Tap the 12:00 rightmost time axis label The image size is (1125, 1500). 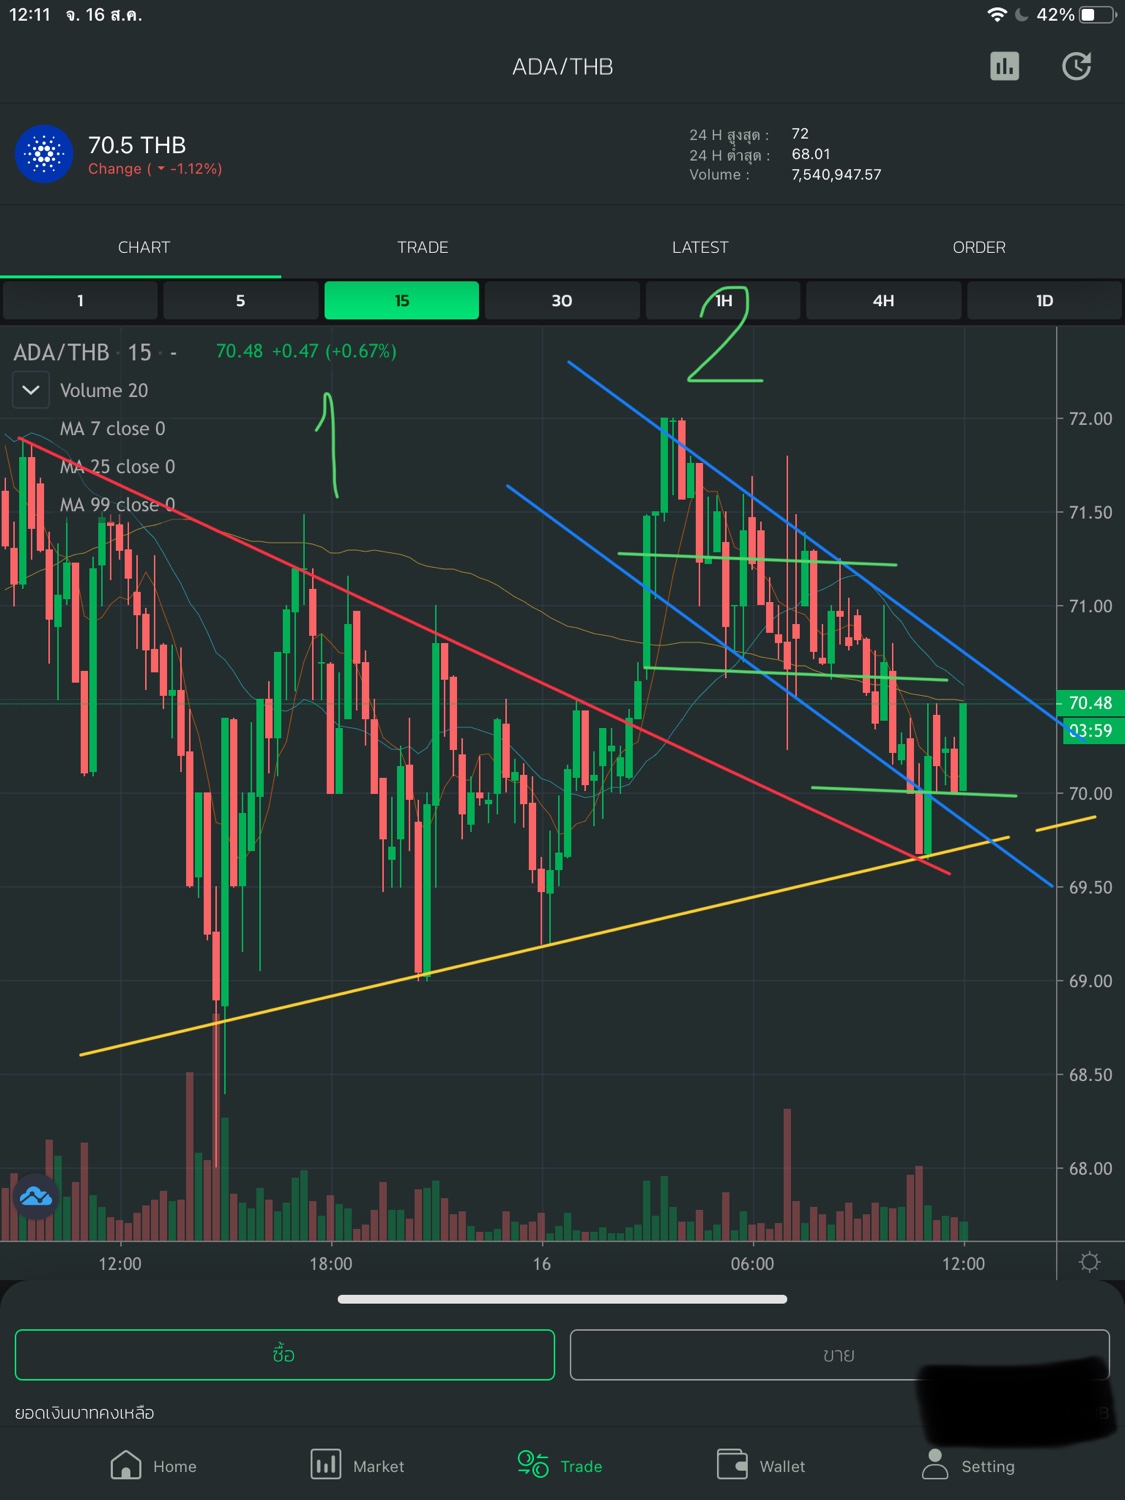pyautogui.click(x=963, y=1263)
